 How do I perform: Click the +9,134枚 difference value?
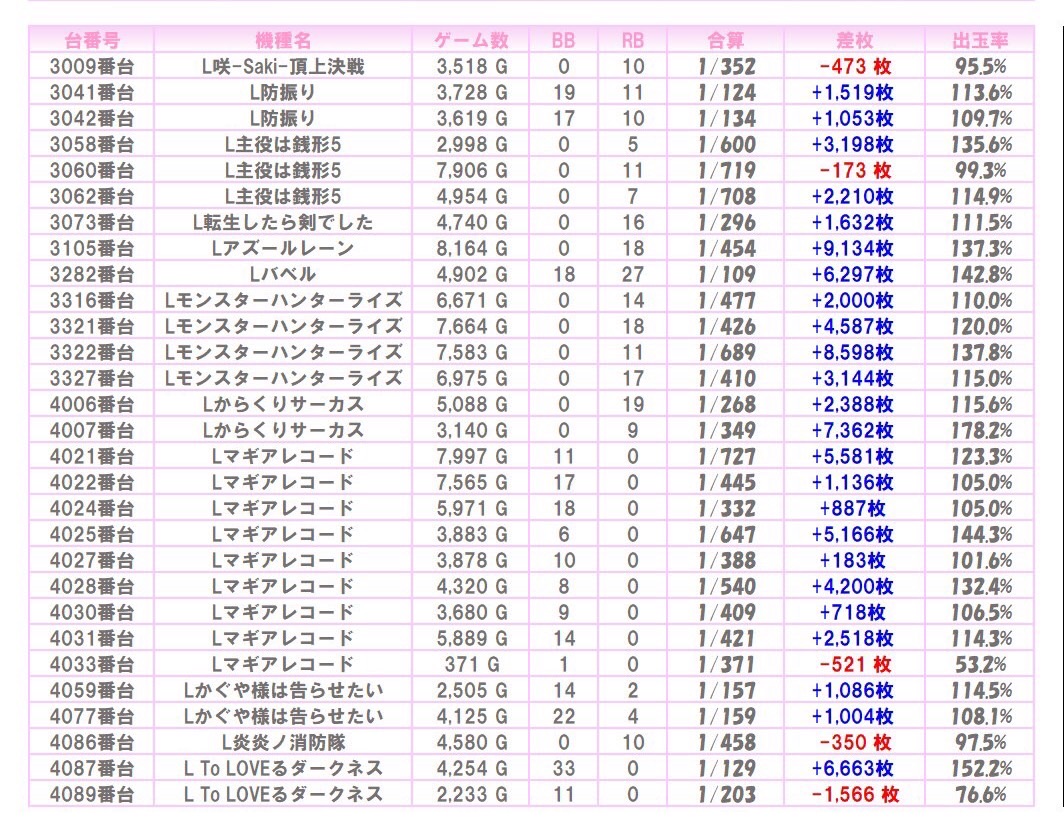click(854, 249)
